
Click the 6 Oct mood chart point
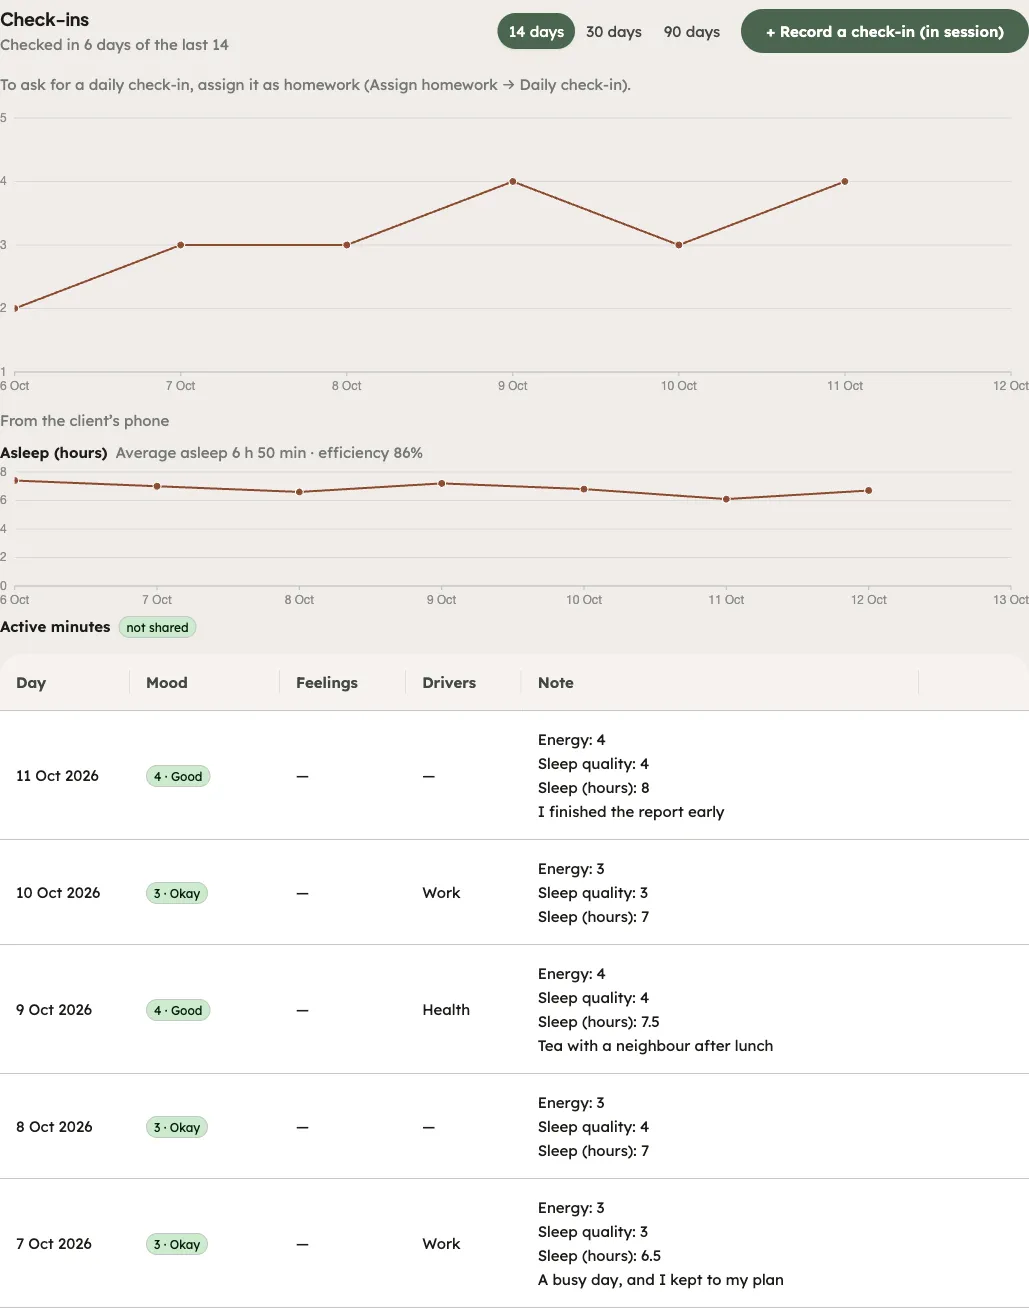(15, 308)
